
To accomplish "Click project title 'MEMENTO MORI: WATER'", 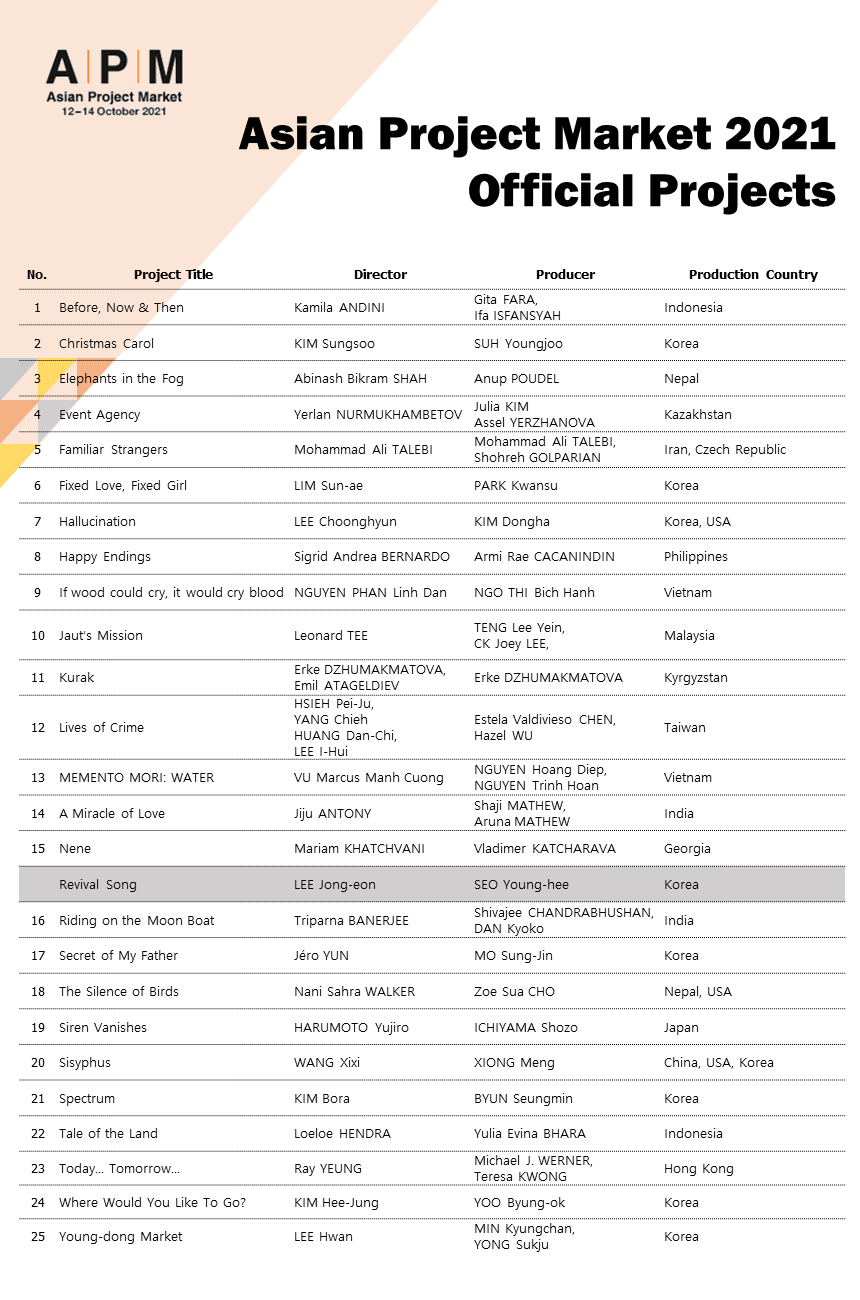I will (x=136, y=777).
